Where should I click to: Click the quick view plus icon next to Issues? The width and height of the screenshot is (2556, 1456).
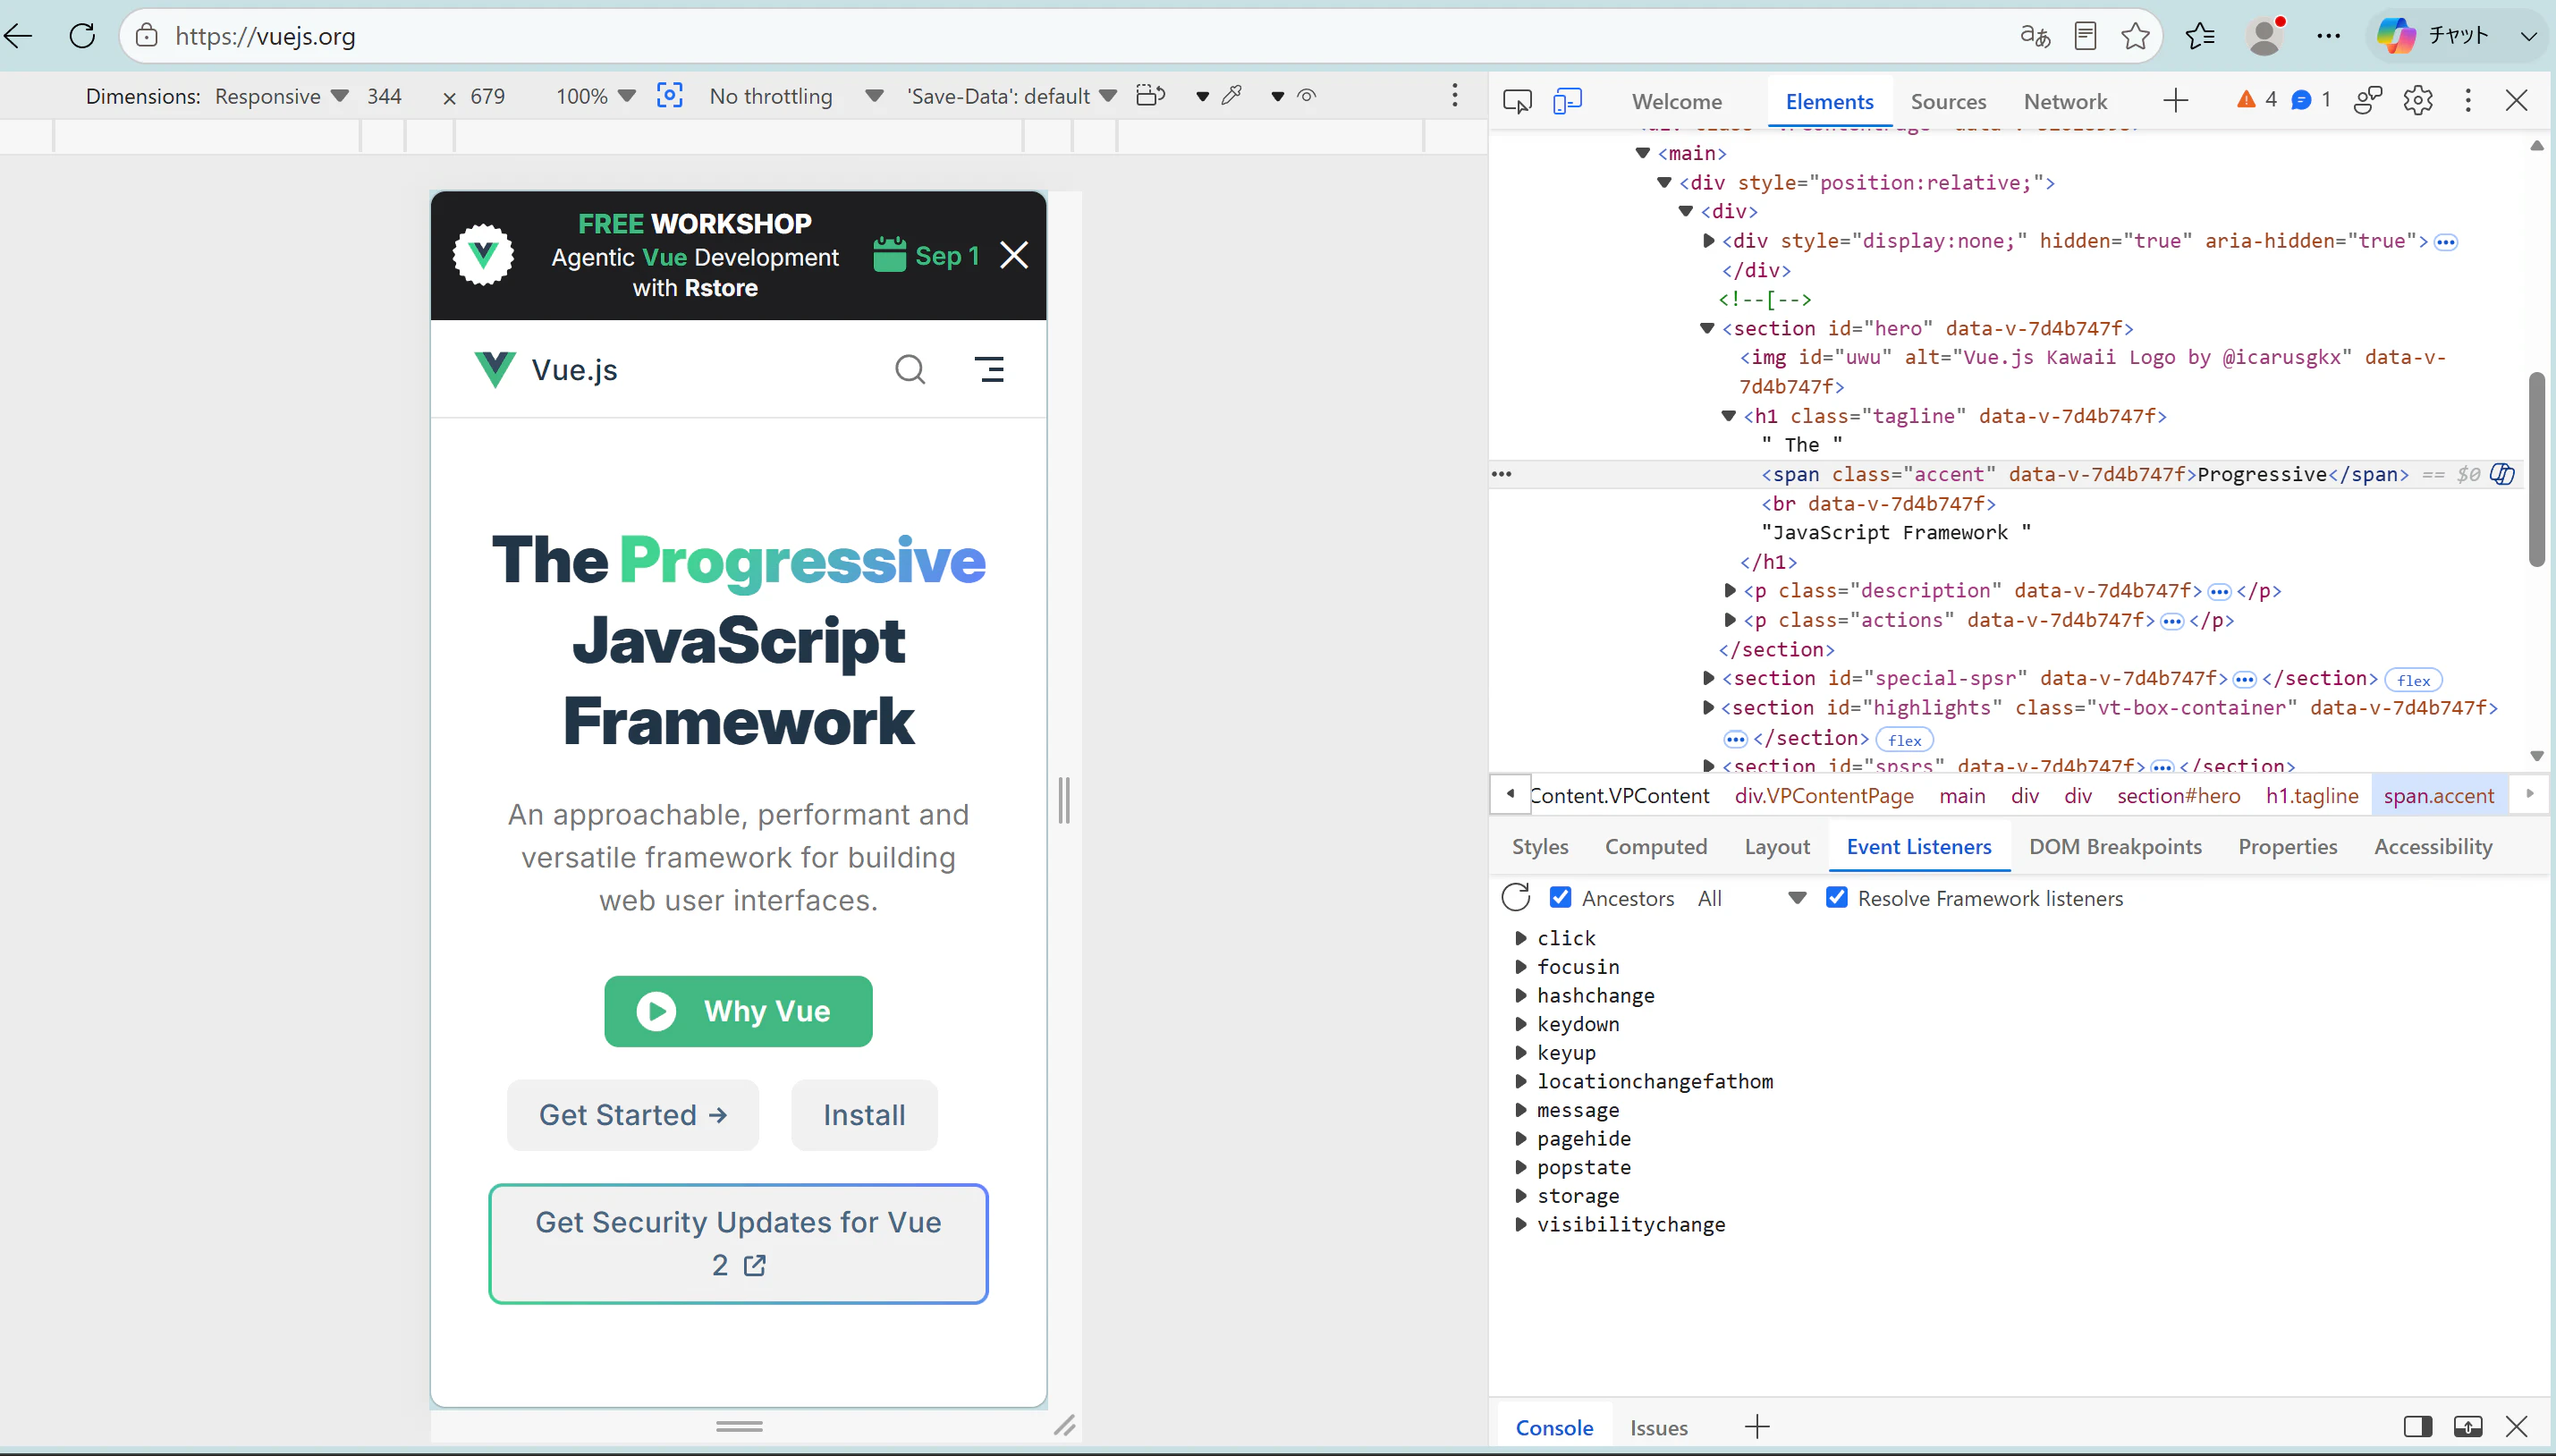point(1756,1427)
